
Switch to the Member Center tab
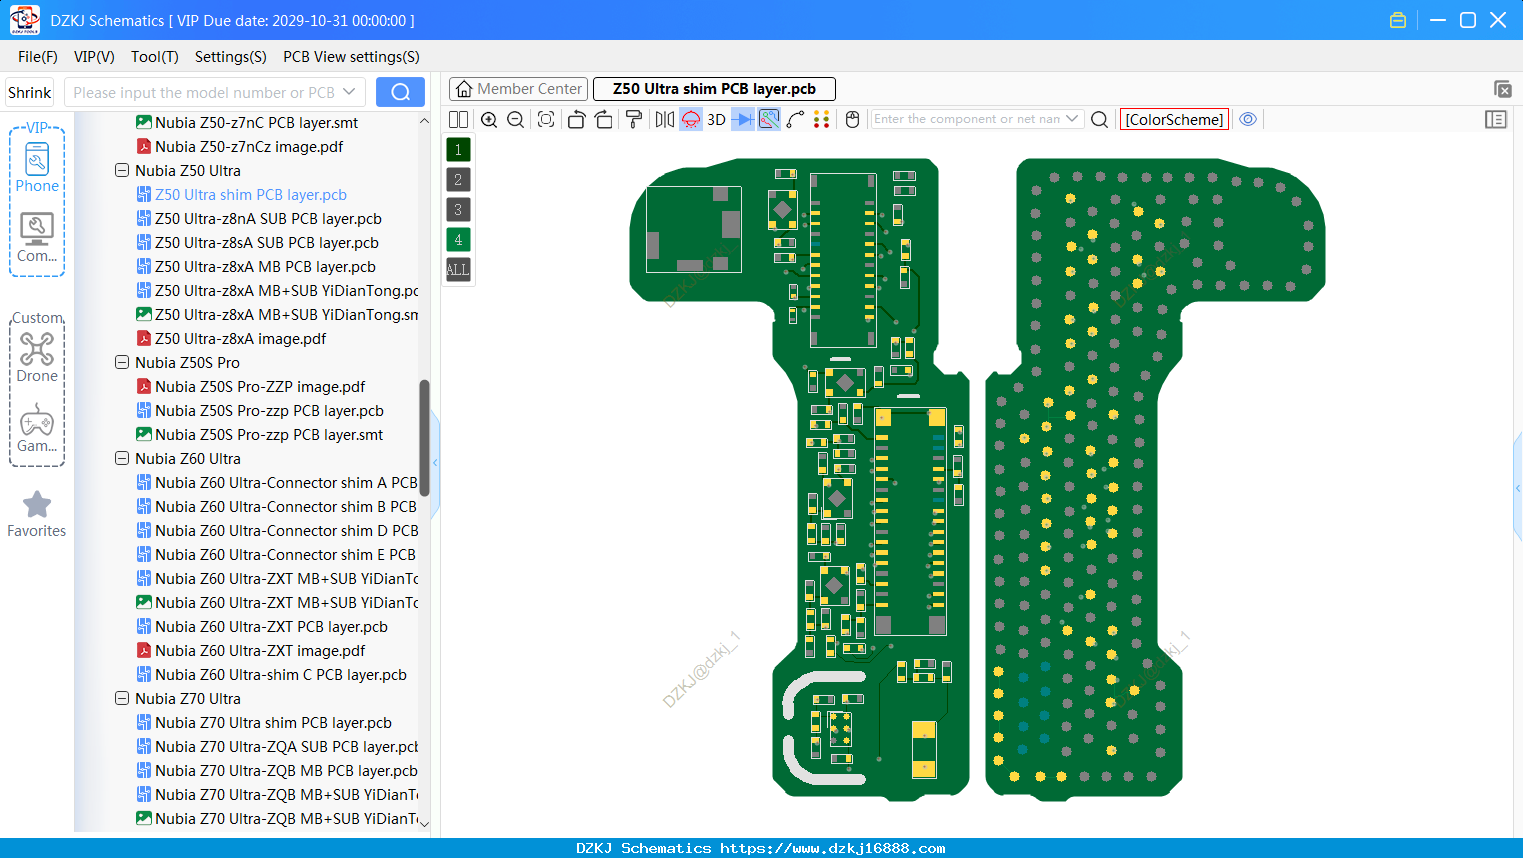pyautogui.click(x=519, y=89)
